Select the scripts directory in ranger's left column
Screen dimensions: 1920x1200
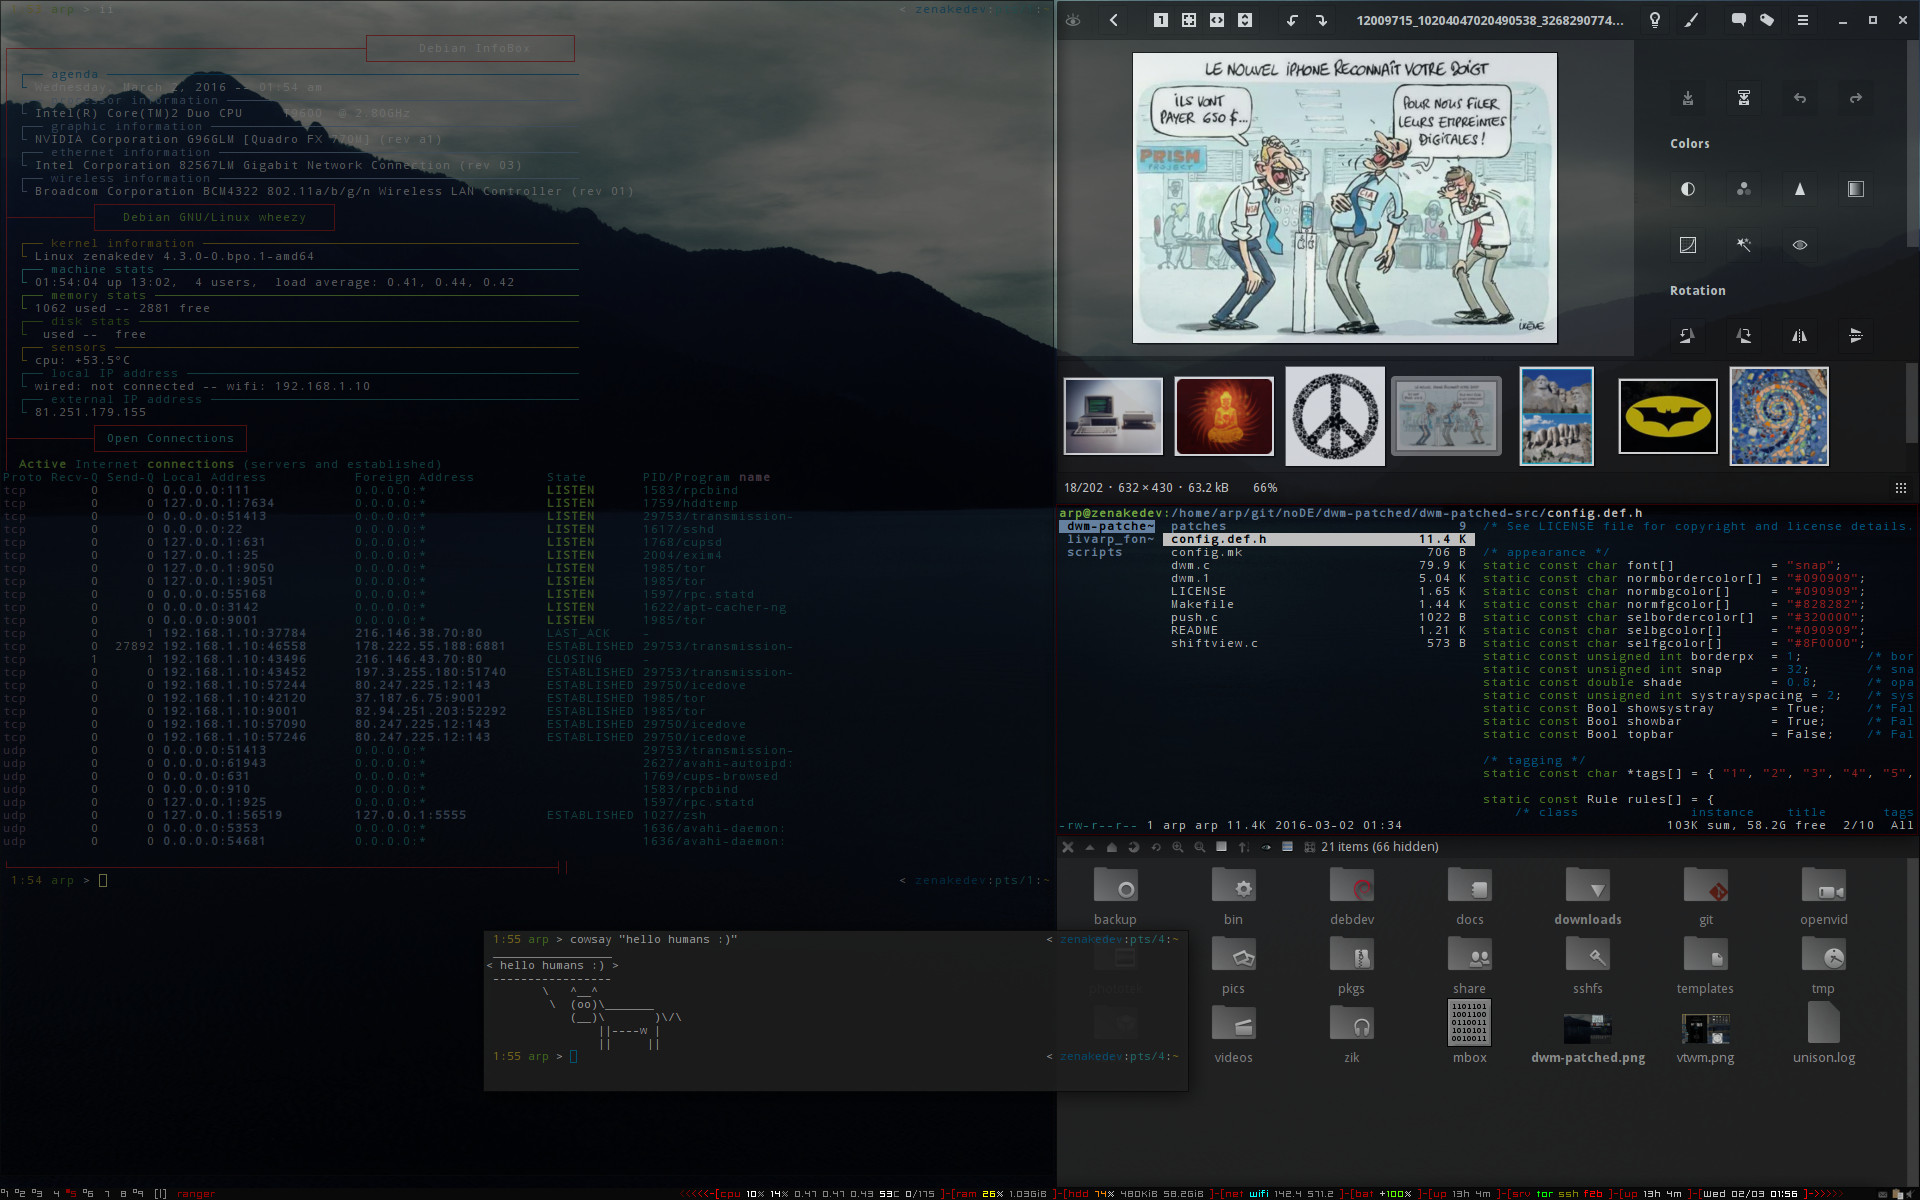1094,552
